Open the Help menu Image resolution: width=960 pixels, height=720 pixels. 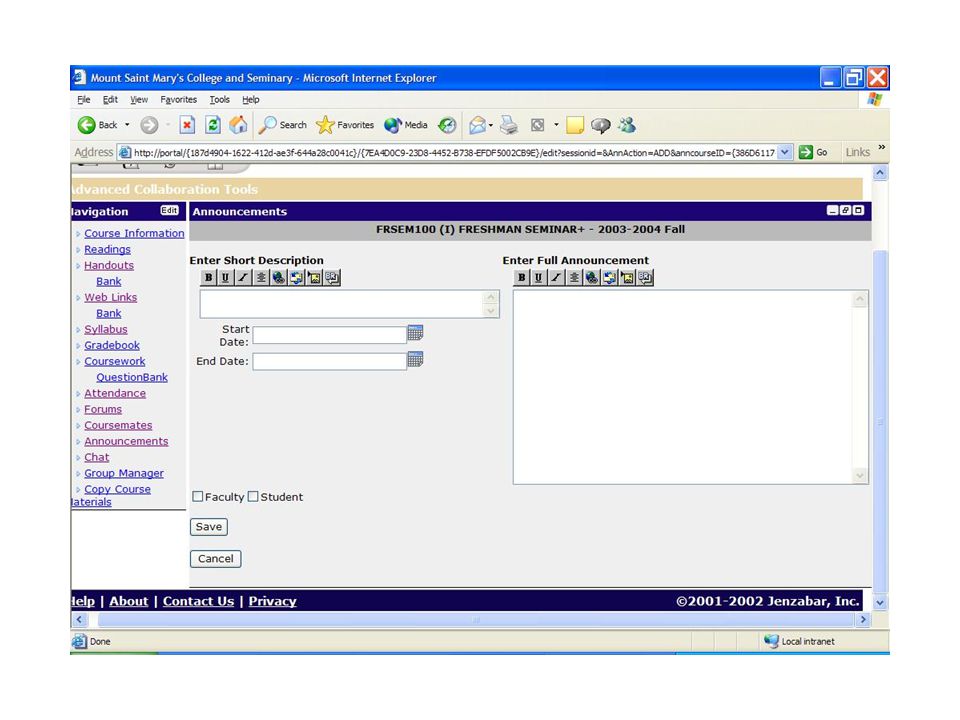point(251,100)
